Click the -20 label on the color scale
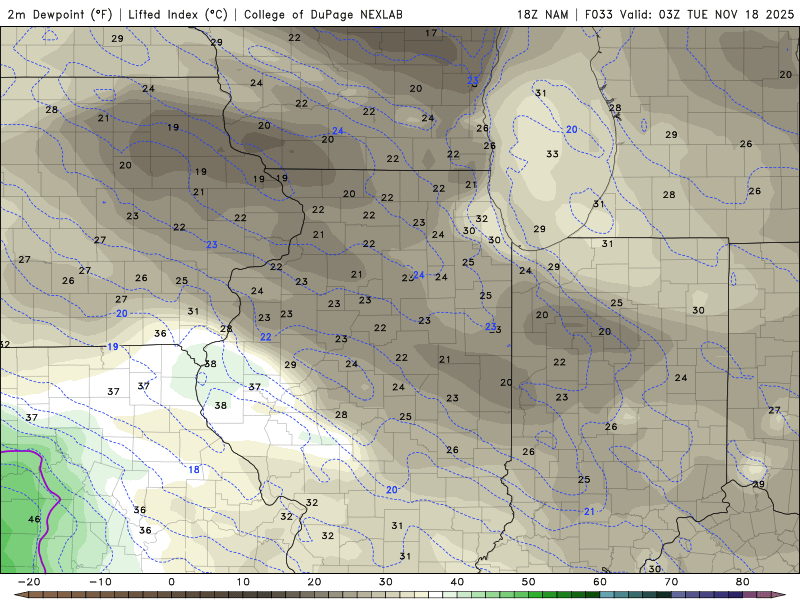This screenshot has height=600, width=800. tap(29, 582)
